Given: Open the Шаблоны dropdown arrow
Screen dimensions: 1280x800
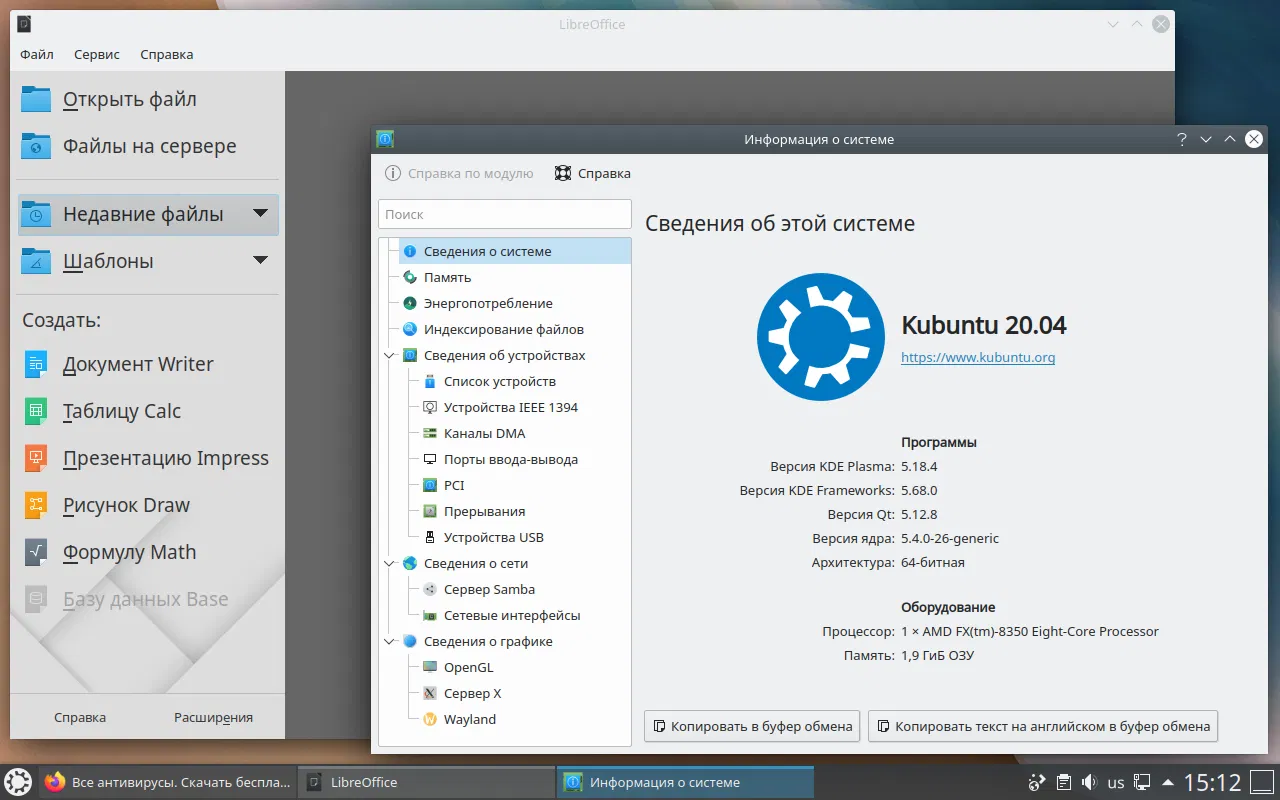Looking at the screenshot, I should click(x=260, y=260).
